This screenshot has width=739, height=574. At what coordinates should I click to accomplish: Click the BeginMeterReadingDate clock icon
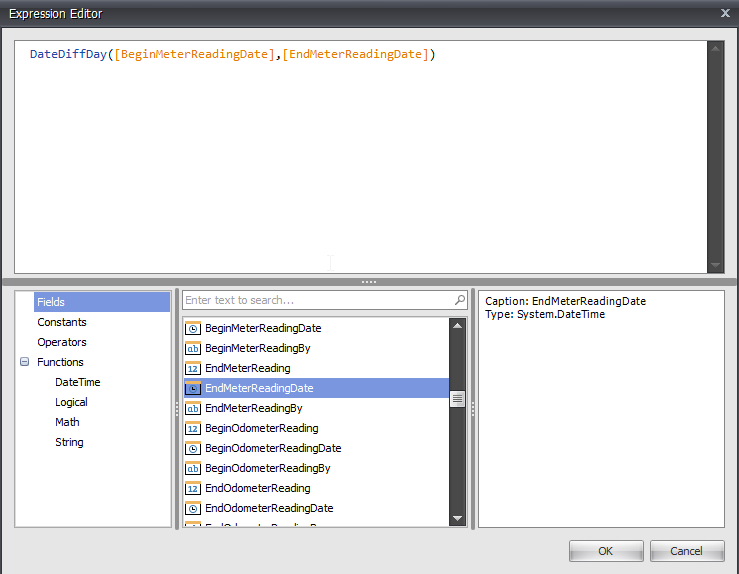193,328
